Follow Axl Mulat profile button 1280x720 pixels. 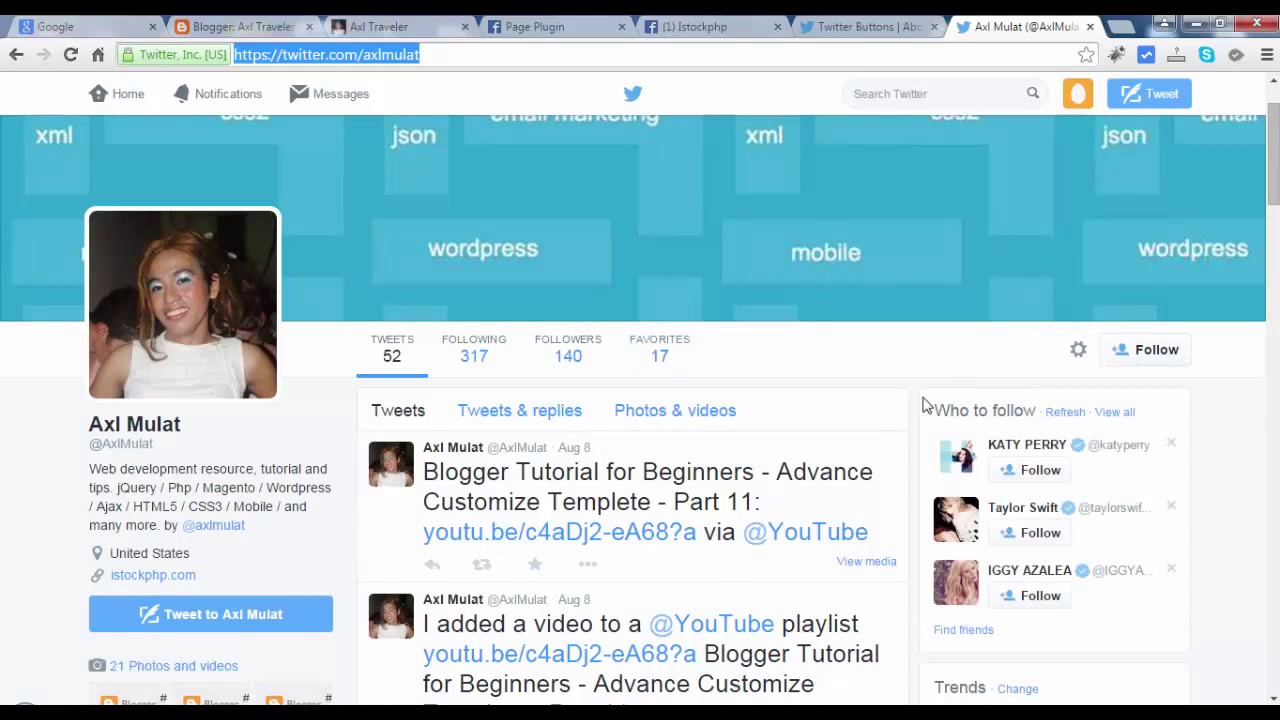tap(1145, 350)
